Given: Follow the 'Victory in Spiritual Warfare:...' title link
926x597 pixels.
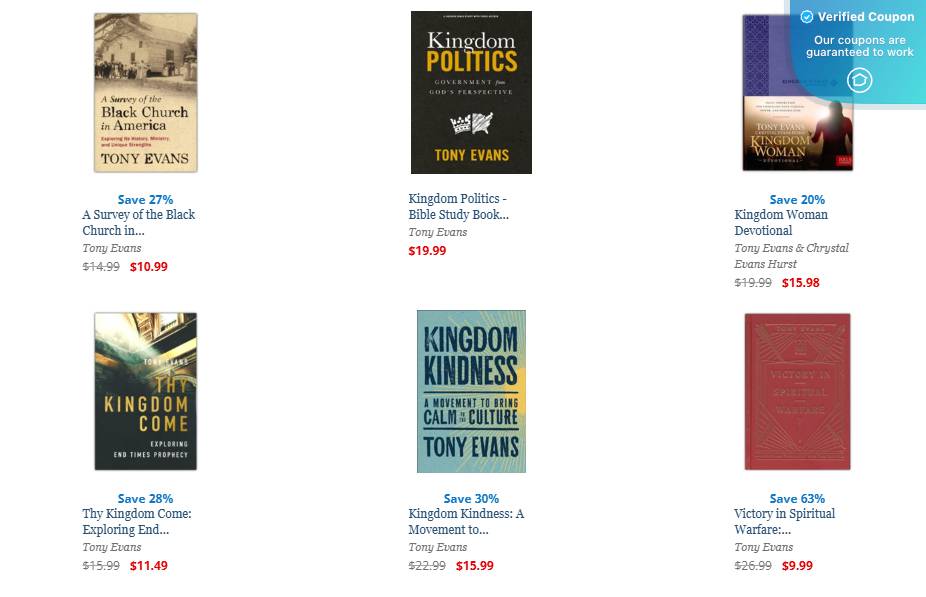Looking at the screenshot, I should [x=784, y=521].
